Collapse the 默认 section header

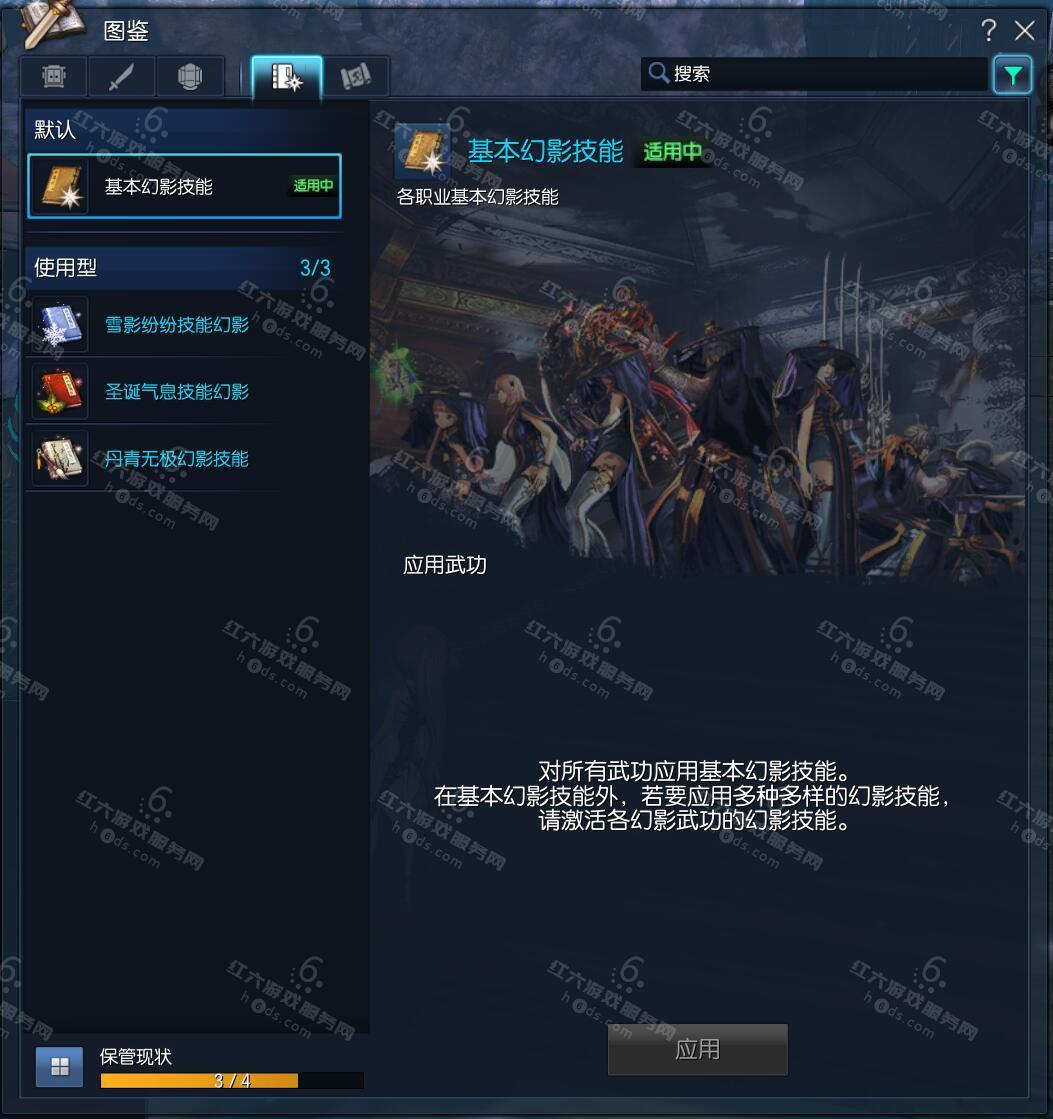pyautogui.click(x=184, y=129)
